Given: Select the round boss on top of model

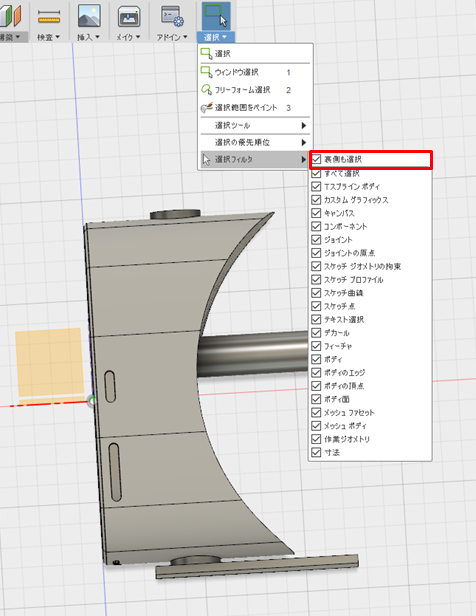Looking at the screenshot, I should point(175,214).
